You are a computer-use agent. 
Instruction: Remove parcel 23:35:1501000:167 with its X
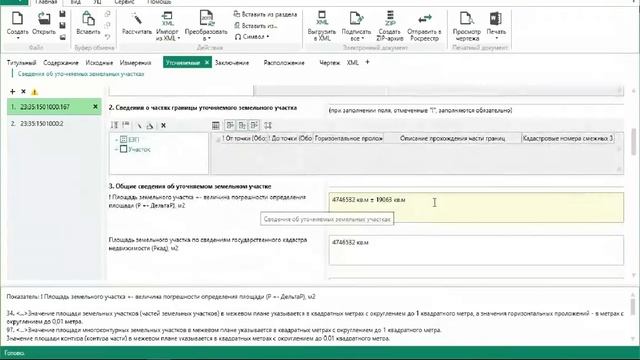coord(95,107)
